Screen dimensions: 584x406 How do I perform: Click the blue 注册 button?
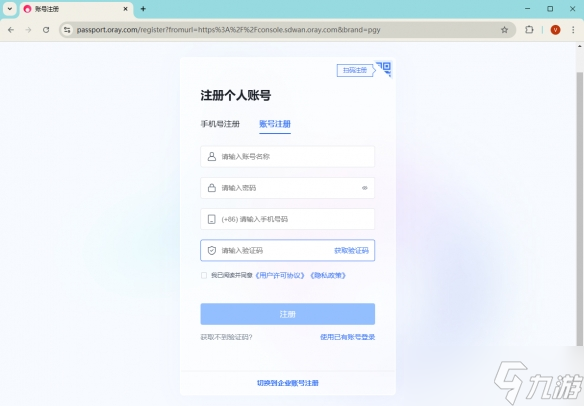coord(288,314)
